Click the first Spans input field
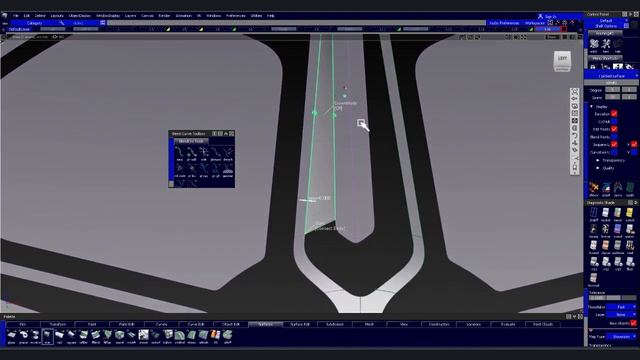Image resolution: width=640 pixels, height=360 pixels. (612, 97)
